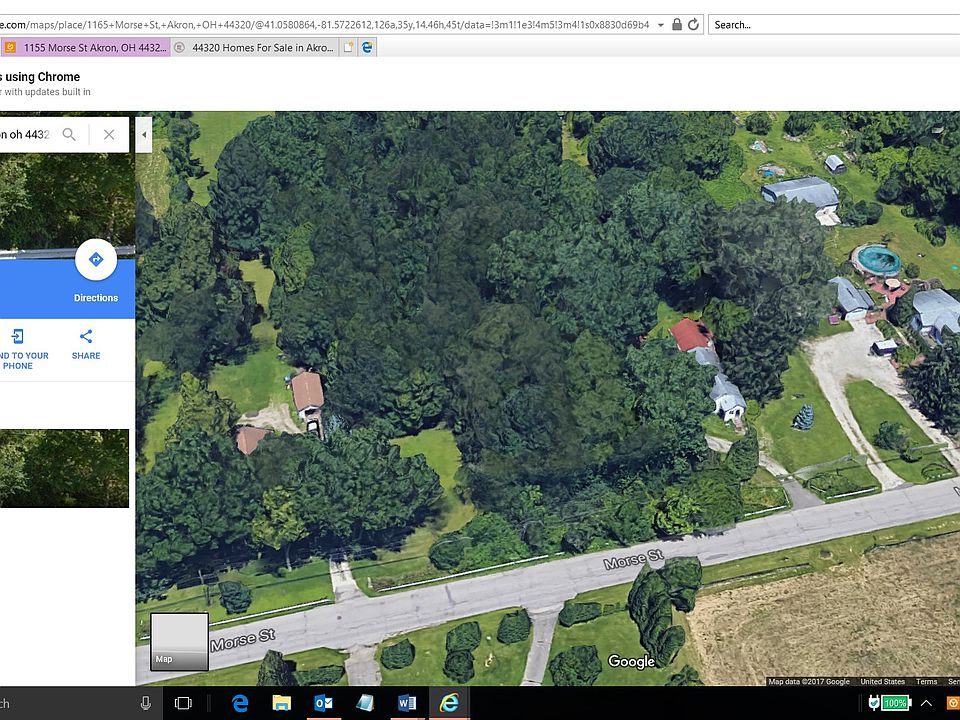Click Internet Explorer in the taskbar
Screen dimensions: 960x720
(449, 703)
